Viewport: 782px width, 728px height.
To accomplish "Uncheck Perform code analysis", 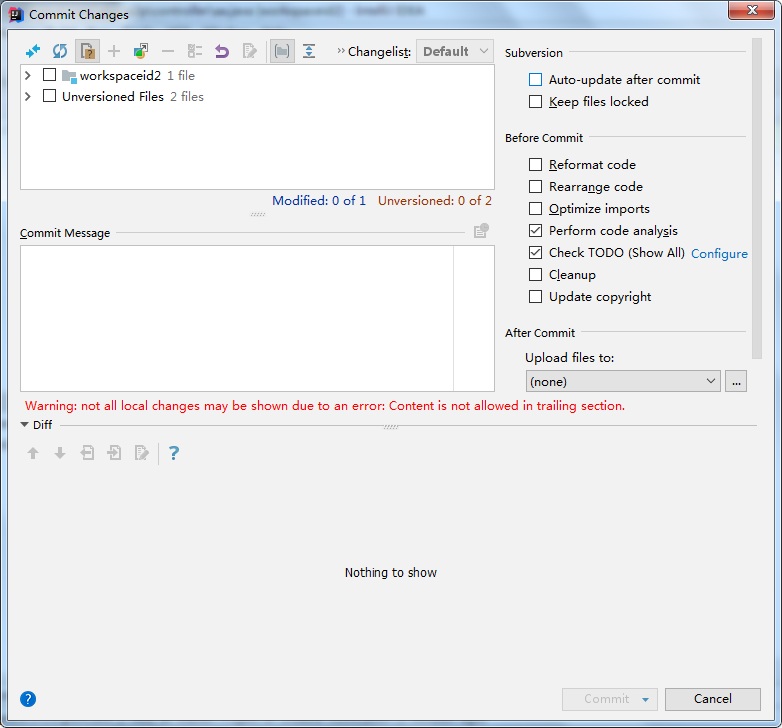I will coord(535,230).
